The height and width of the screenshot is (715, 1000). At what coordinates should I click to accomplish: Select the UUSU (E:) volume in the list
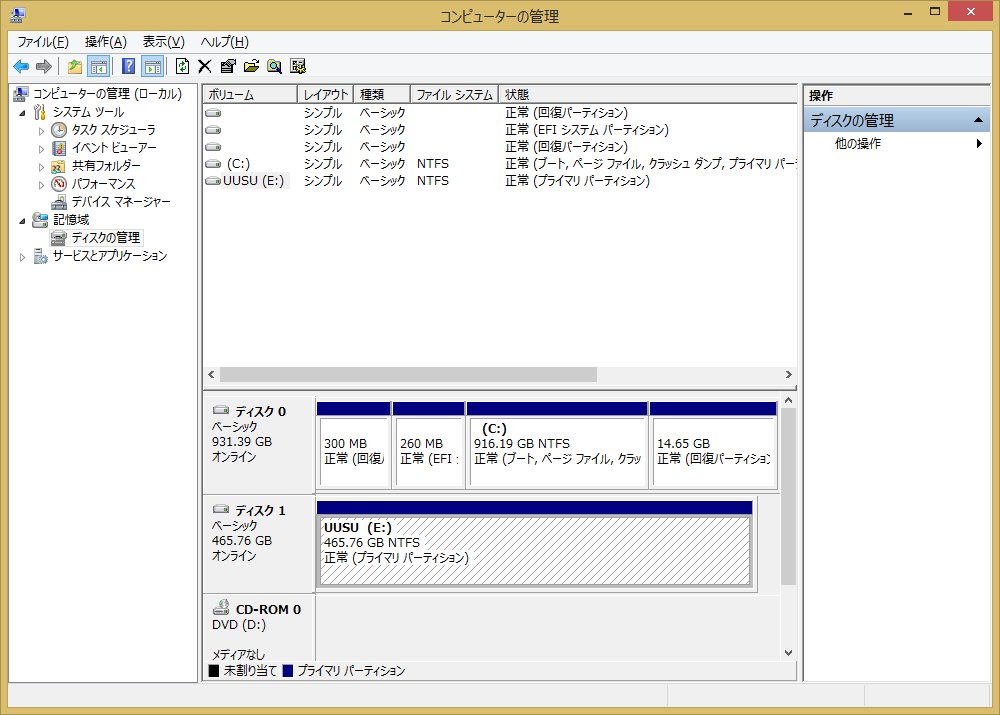pos(253,181)
